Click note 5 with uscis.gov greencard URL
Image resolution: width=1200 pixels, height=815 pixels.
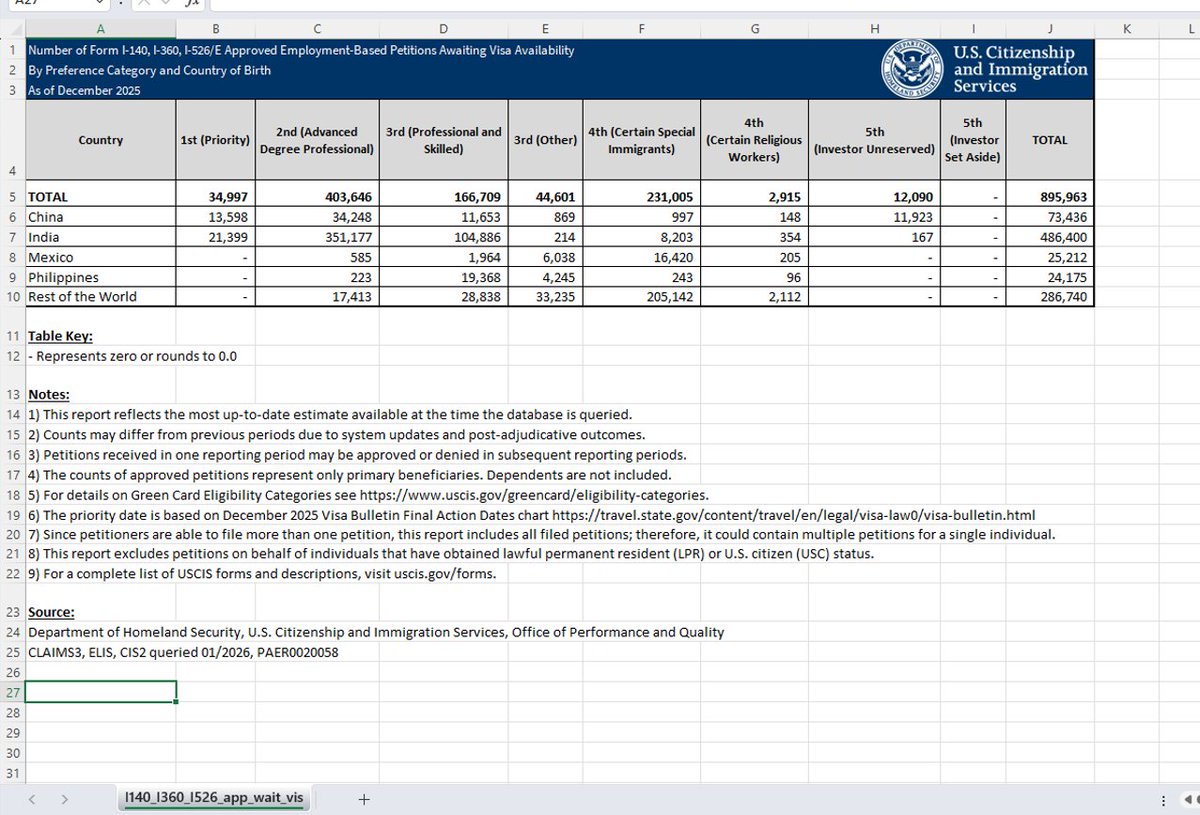(369, 495)
